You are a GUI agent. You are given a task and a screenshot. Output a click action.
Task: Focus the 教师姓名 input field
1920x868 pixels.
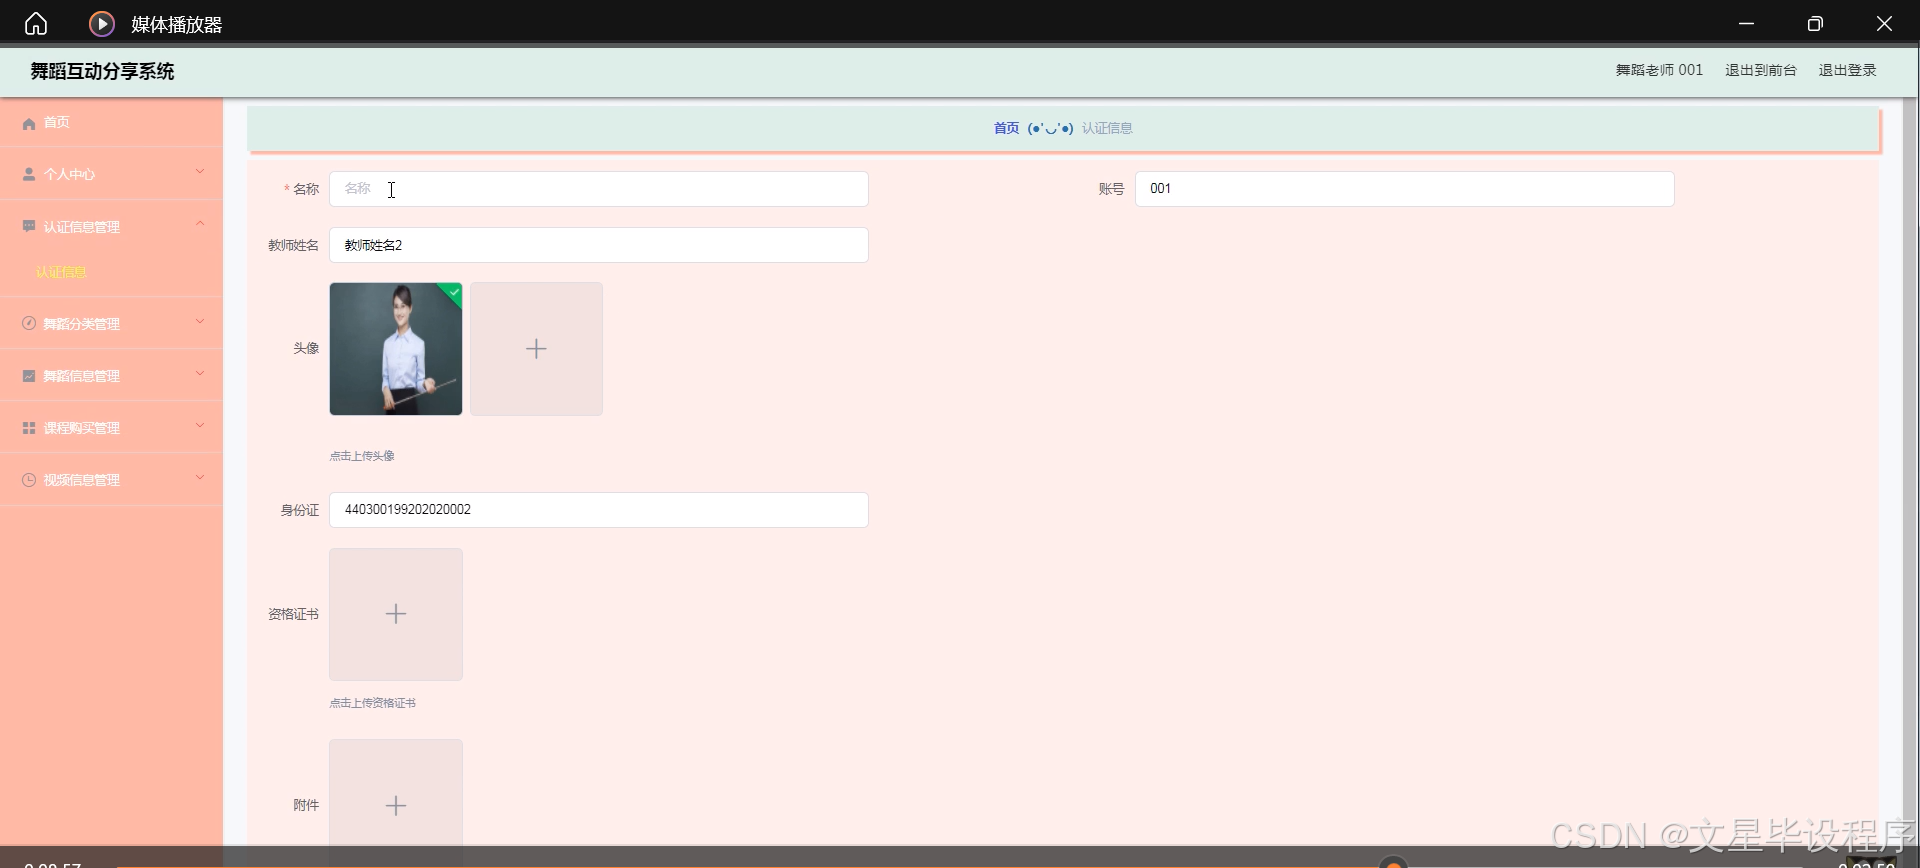pyautogui.click(x=599, y=245)
